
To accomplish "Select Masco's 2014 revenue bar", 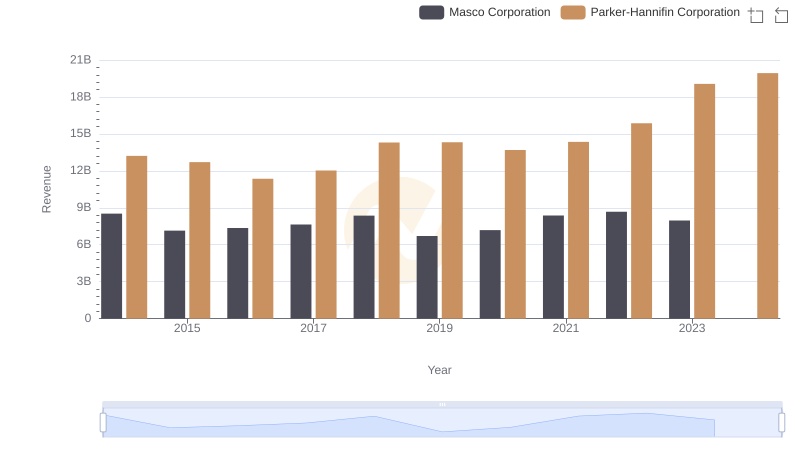I will [x=112, y=266].
